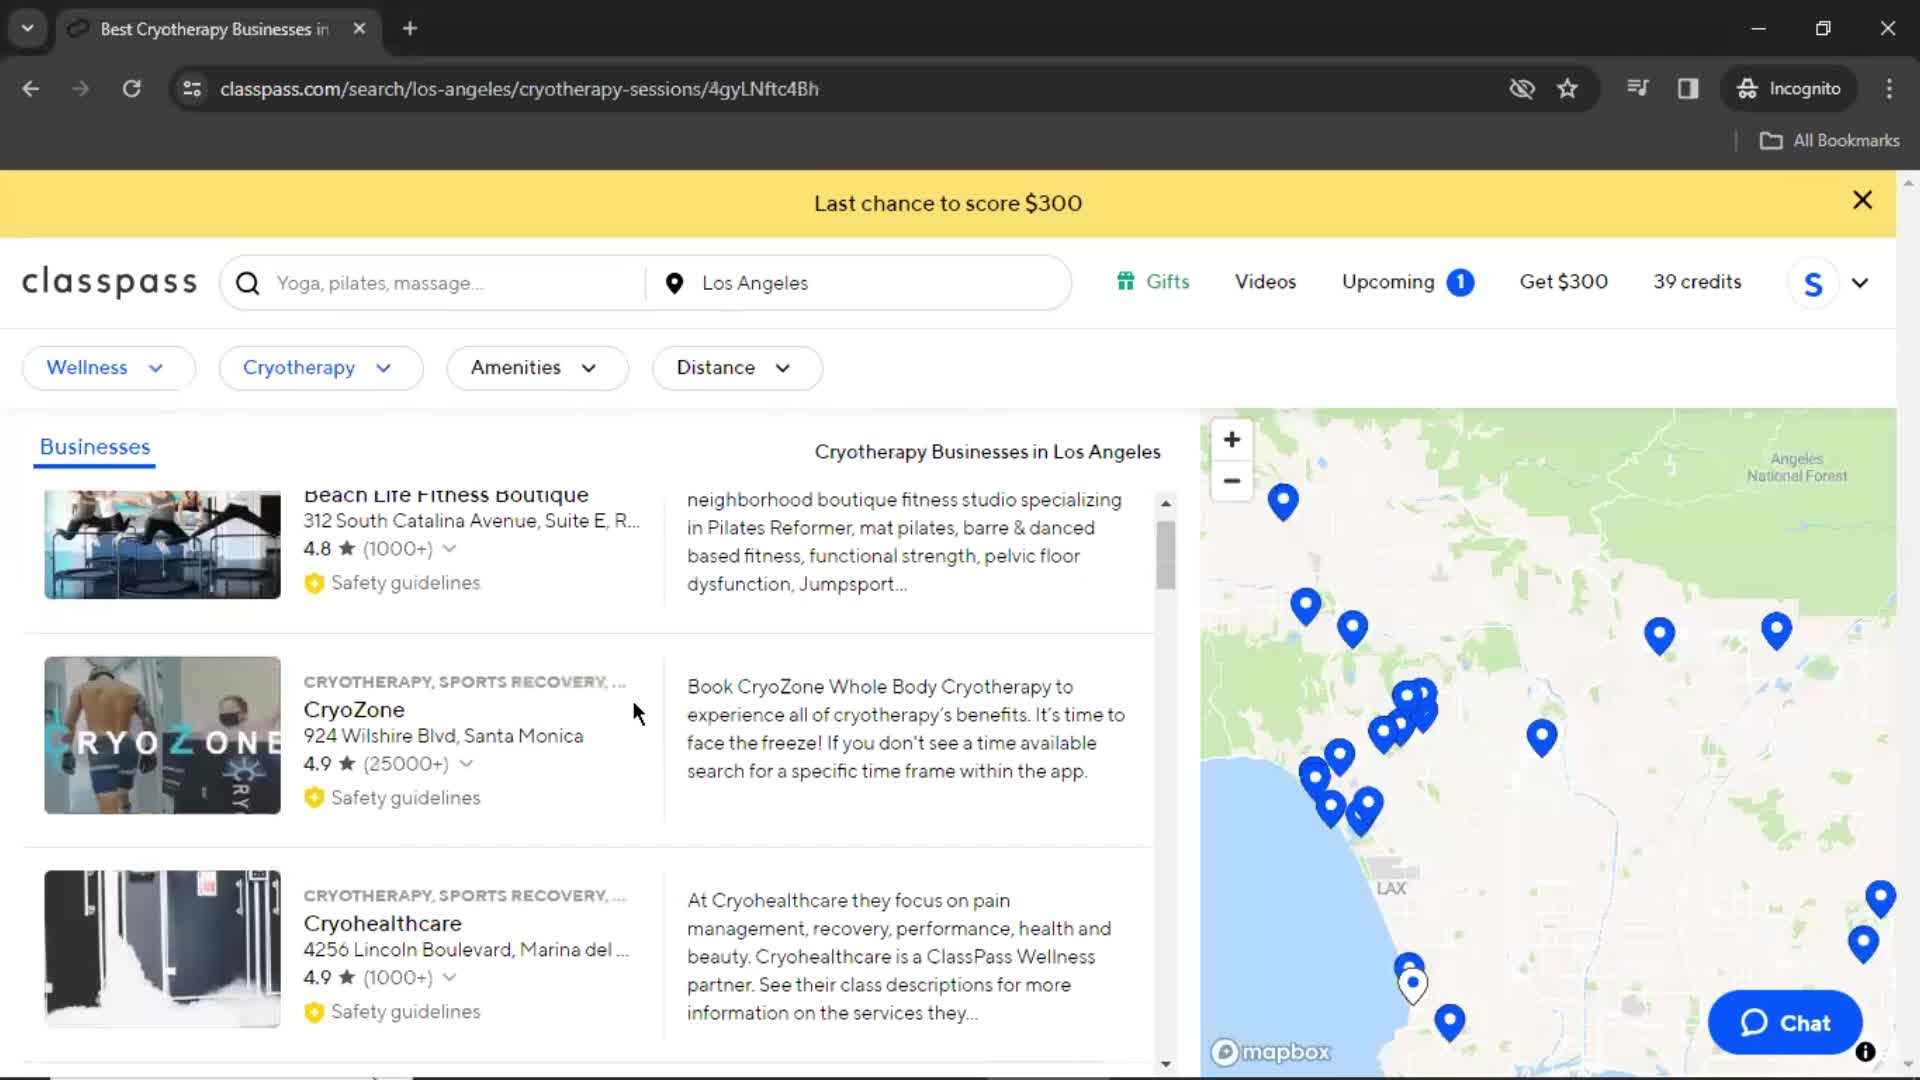Click the Cryohealthcare safety shield icon

click(314, 1012)
